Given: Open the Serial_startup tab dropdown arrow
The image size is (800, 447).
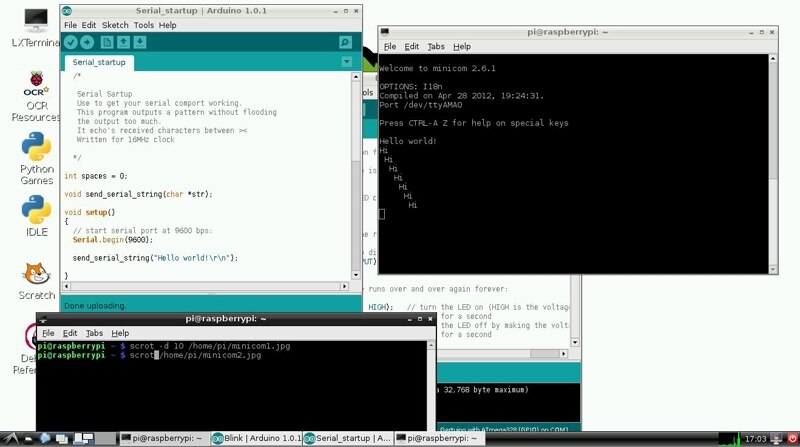Looking at the screenshot, I should [346, 62].
